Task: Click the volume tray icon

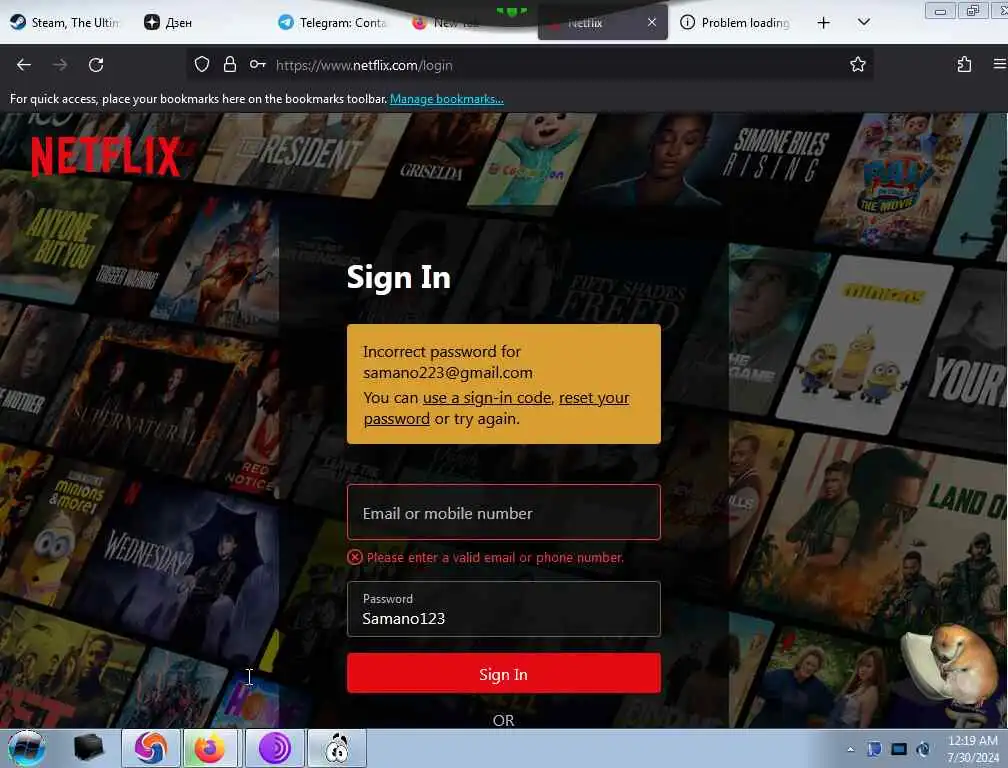Action: pyautogui.click(x=923, y=749)
